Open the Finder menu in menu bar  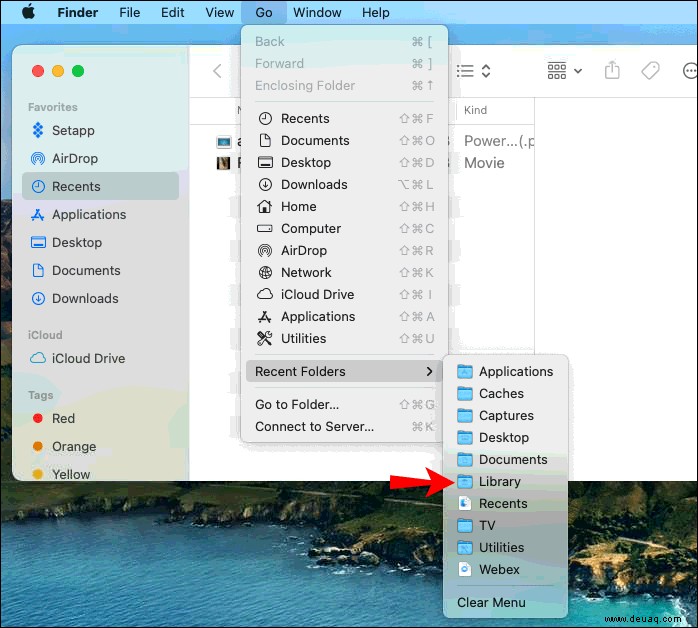77,12
